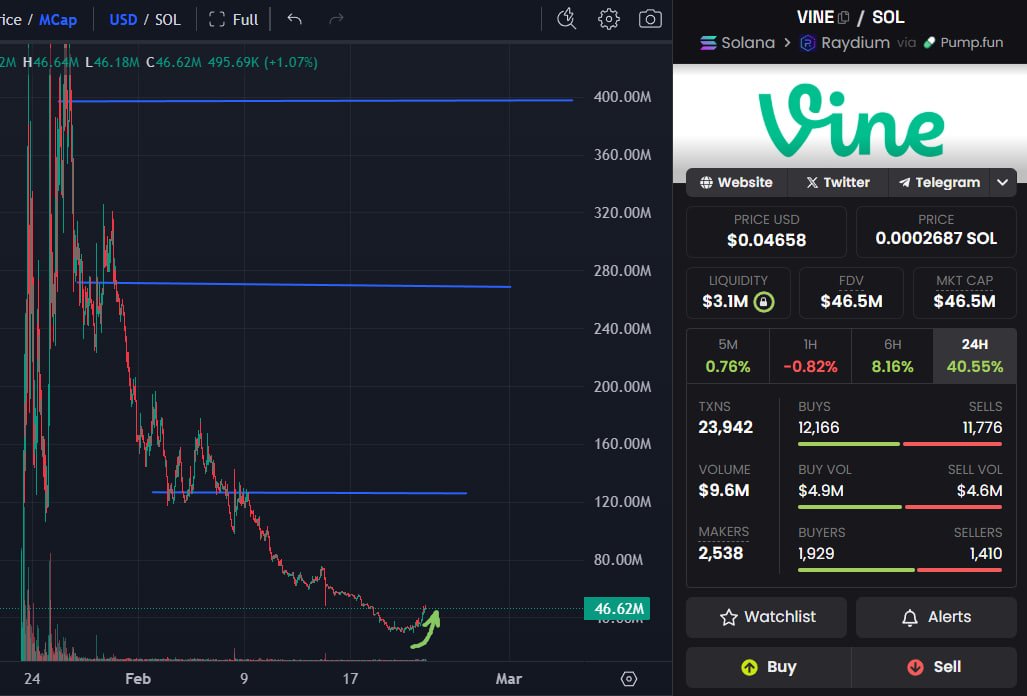Click the PRICE USD $0.04658 box
This screenshot has height=696, width=1027.
tap(766, 232)
